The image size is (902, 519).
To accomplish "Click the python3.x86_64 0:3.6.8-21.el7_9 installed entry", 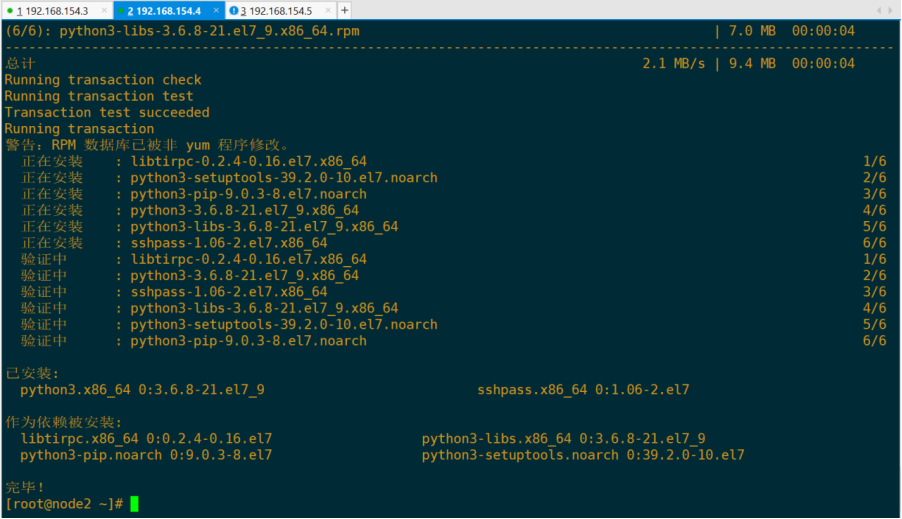I will (142, 390).
